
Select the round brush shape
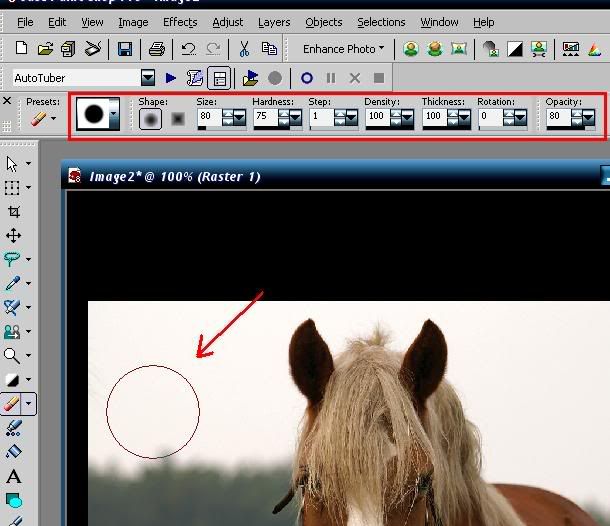(x=151, y=119)
